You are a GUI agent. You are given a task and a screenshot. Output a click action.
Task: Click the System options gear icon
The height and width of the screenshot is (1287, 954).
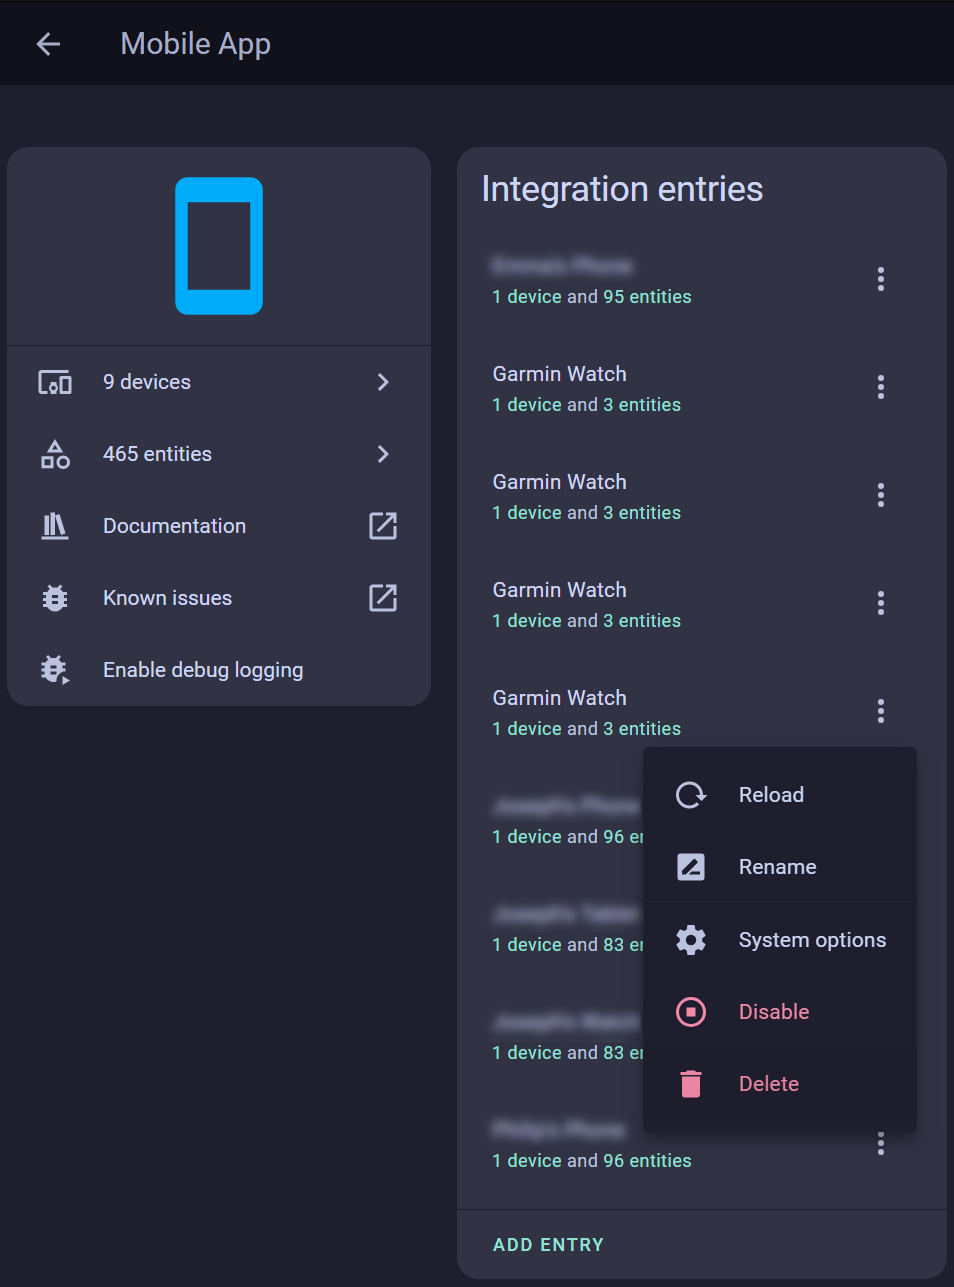pyautogui.click(x=691, y=940)
